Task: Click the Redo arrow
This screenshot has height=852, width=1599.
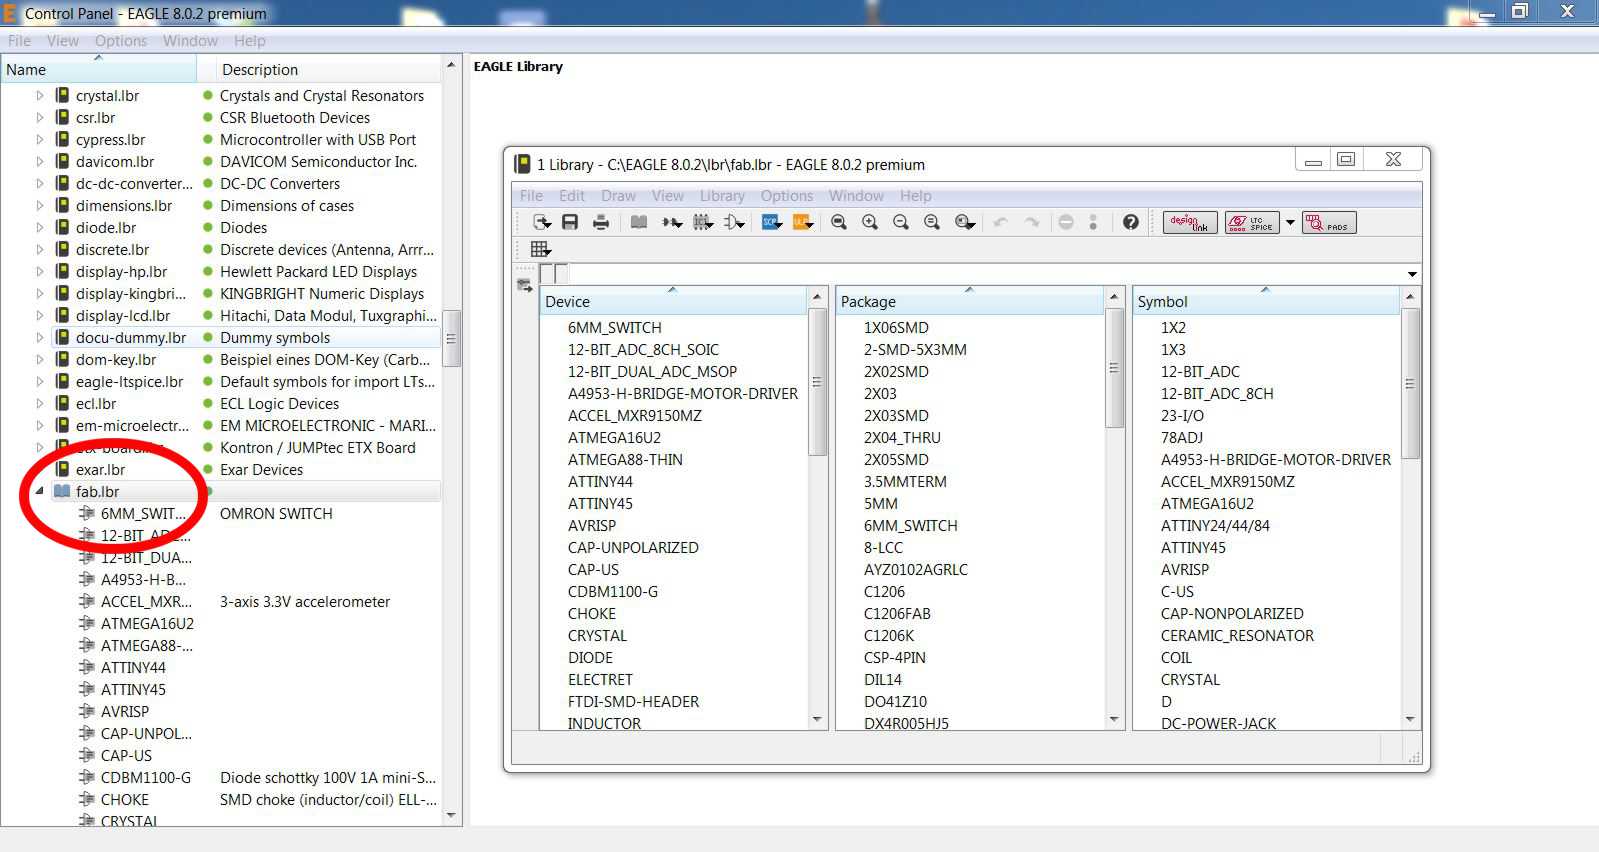Action: (1032, 222)
